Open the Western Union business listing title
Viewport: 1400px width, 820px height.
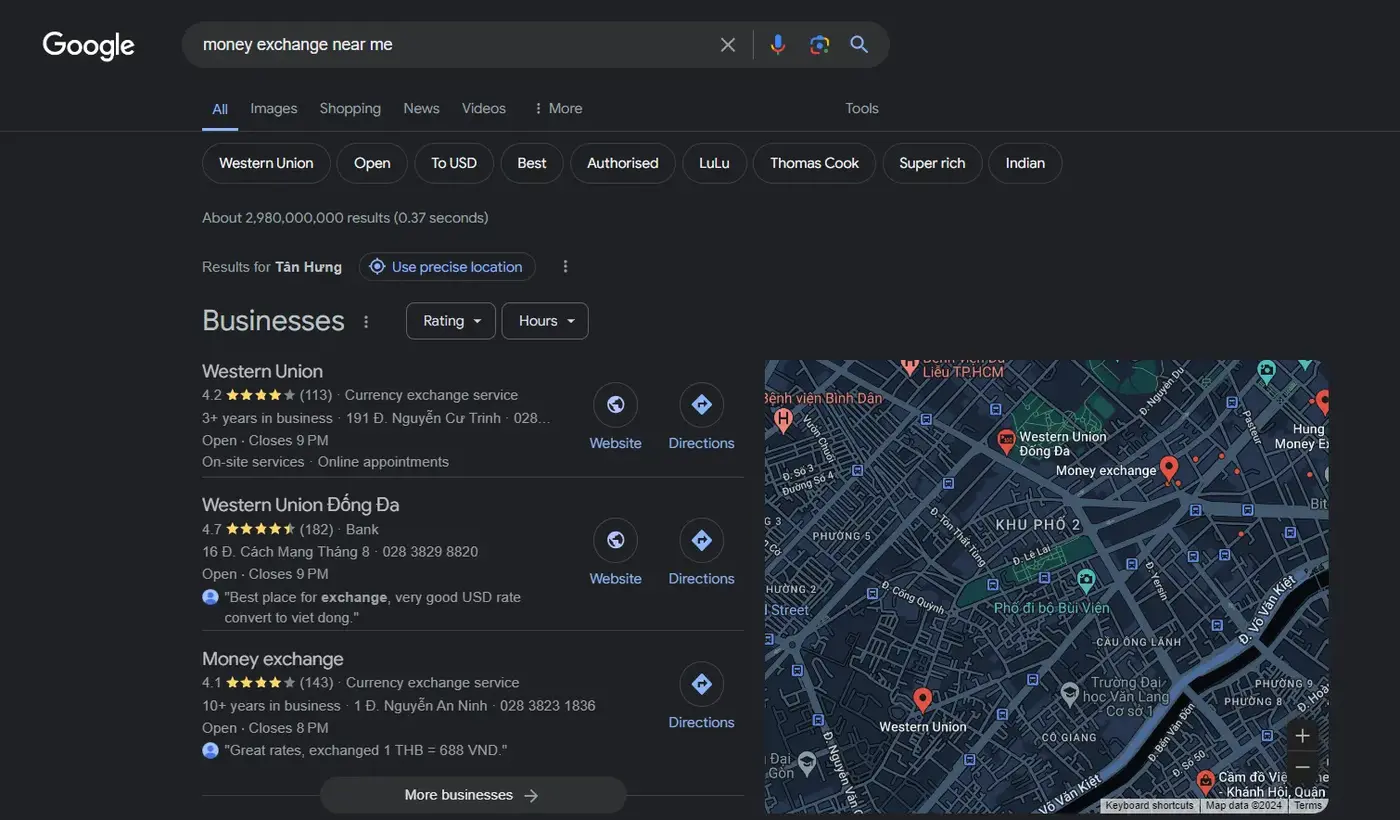(262, 371)
